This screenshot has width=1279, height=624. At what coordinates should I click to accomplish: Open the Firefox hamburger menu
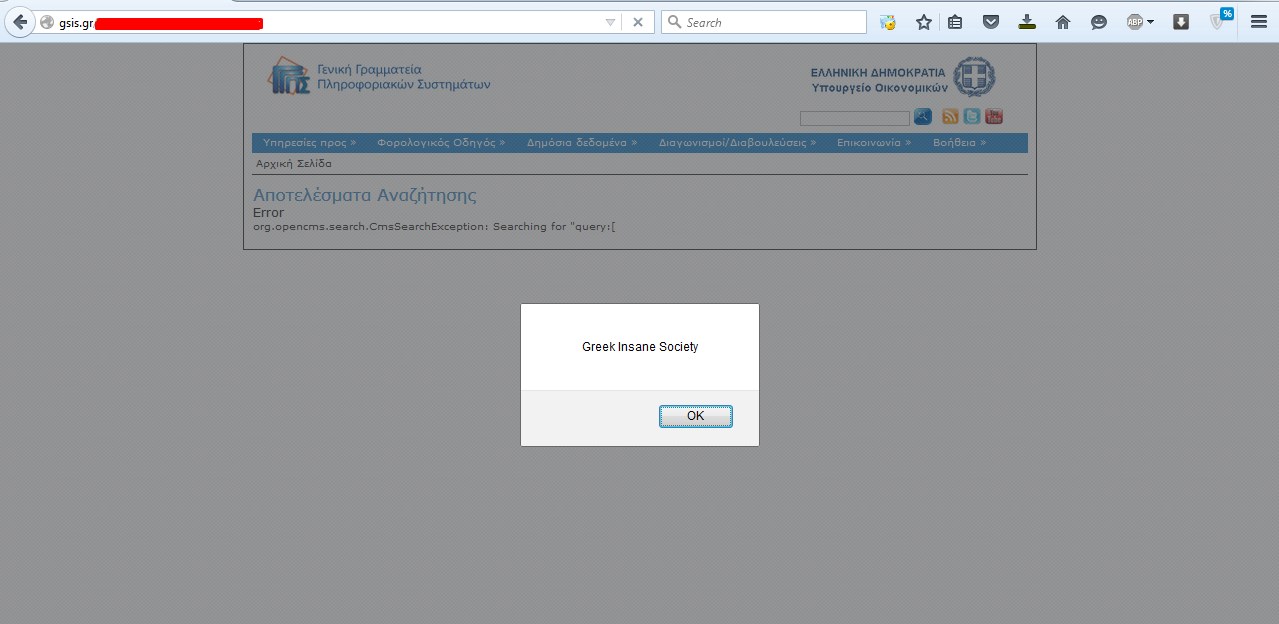(x=1258, y=22)
